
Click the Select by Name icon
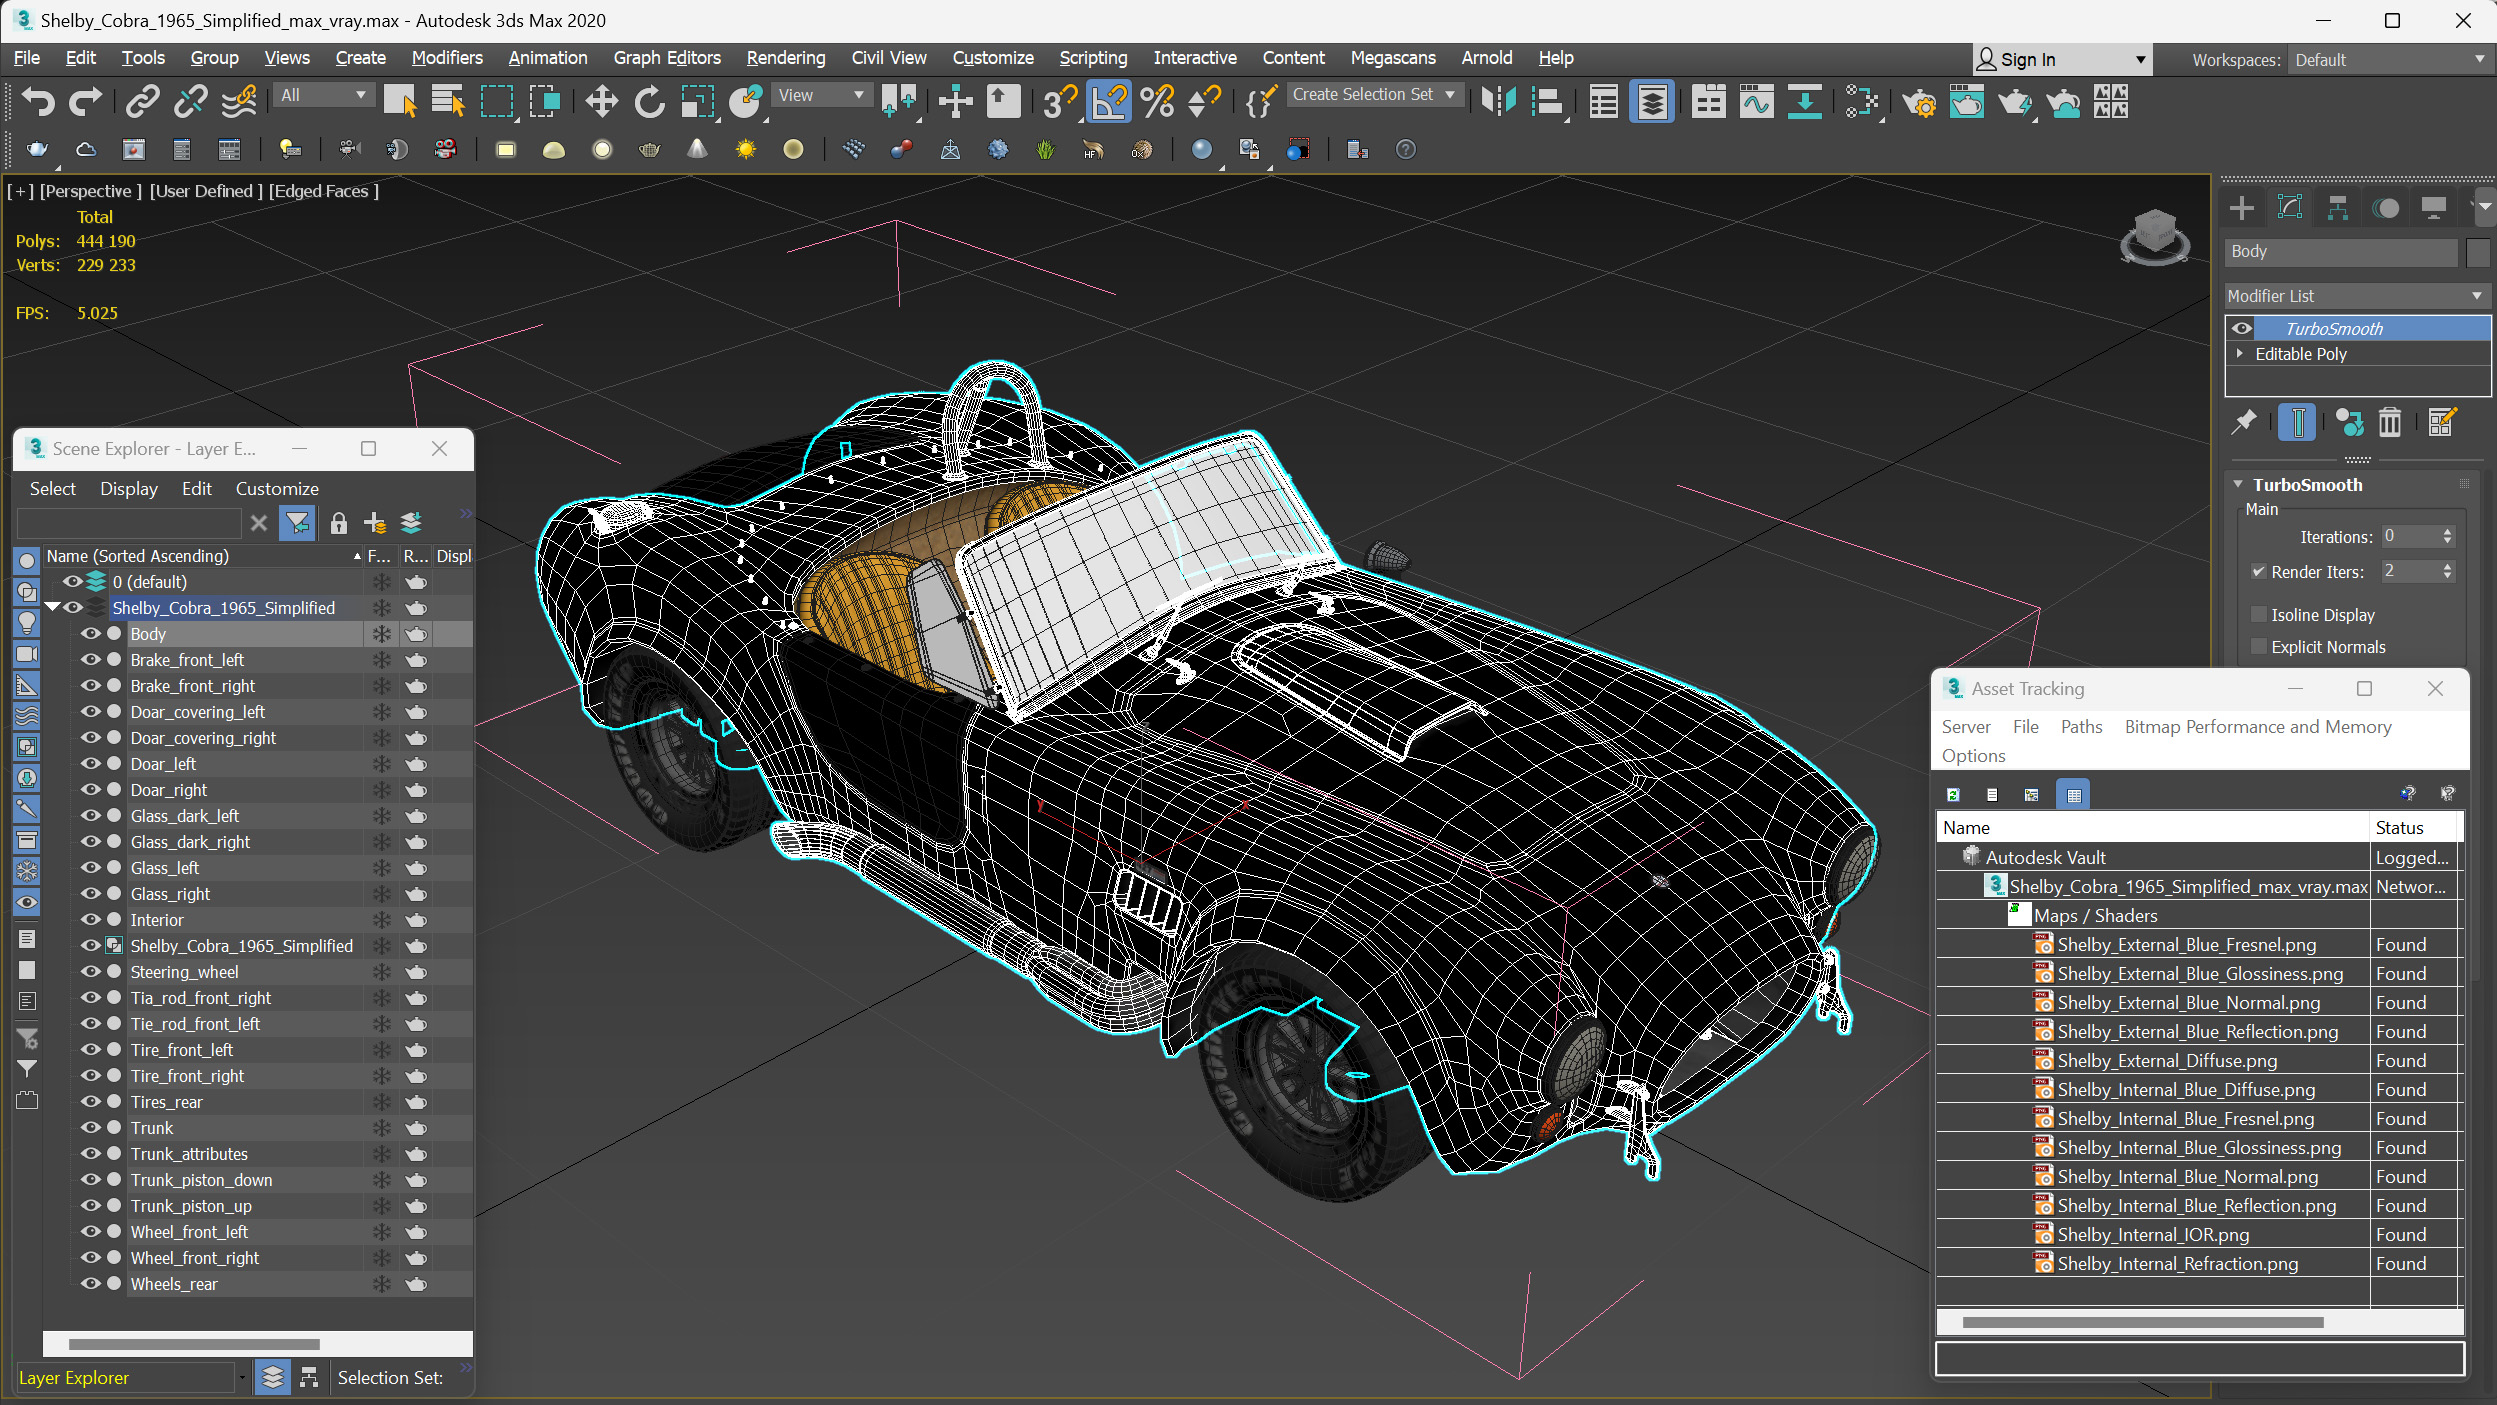[x=447, y=101]
